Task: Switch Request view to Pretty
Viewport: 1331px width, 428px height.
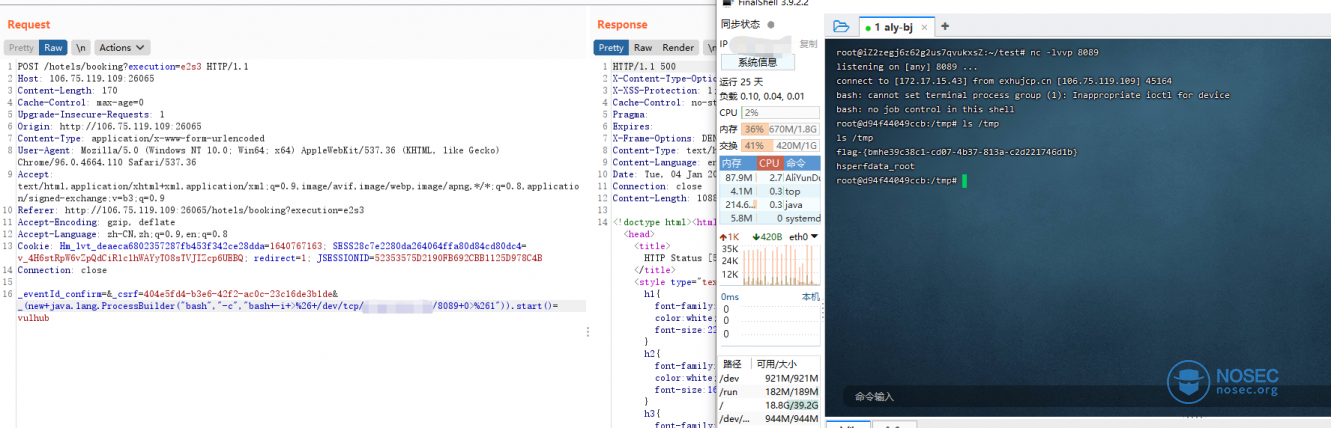Action: click(x=21, y=47)
